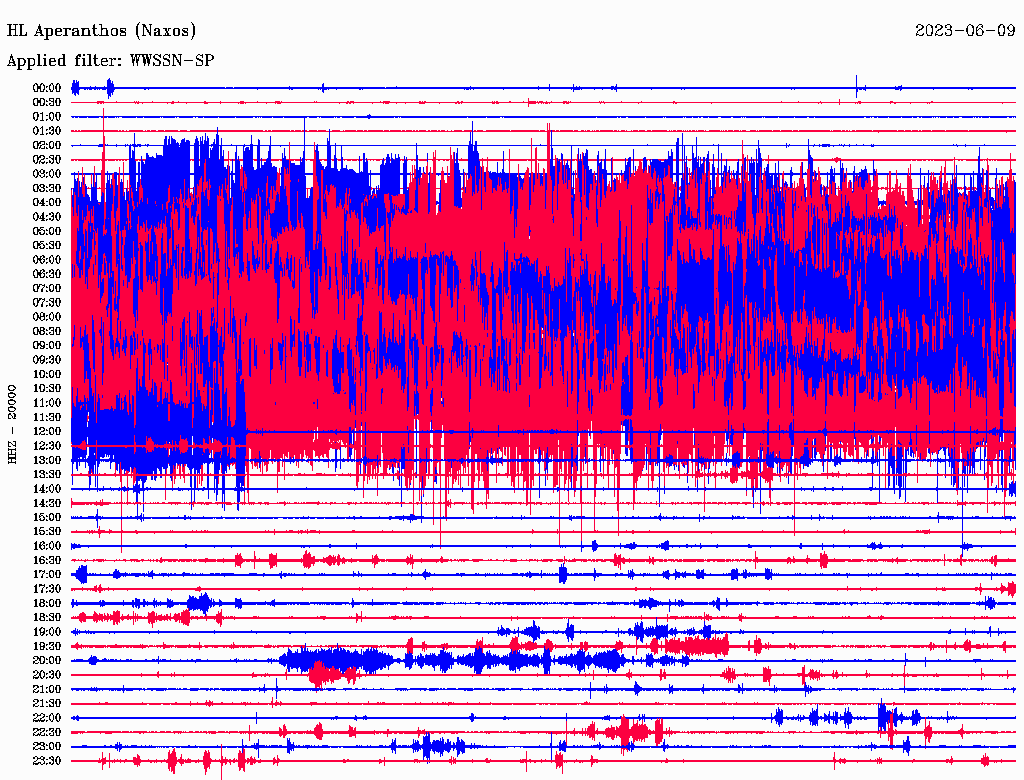The height and width of the screenshot is (780, 1024).
Task: Click the 01:00 time label
Action: coord(47,116)
